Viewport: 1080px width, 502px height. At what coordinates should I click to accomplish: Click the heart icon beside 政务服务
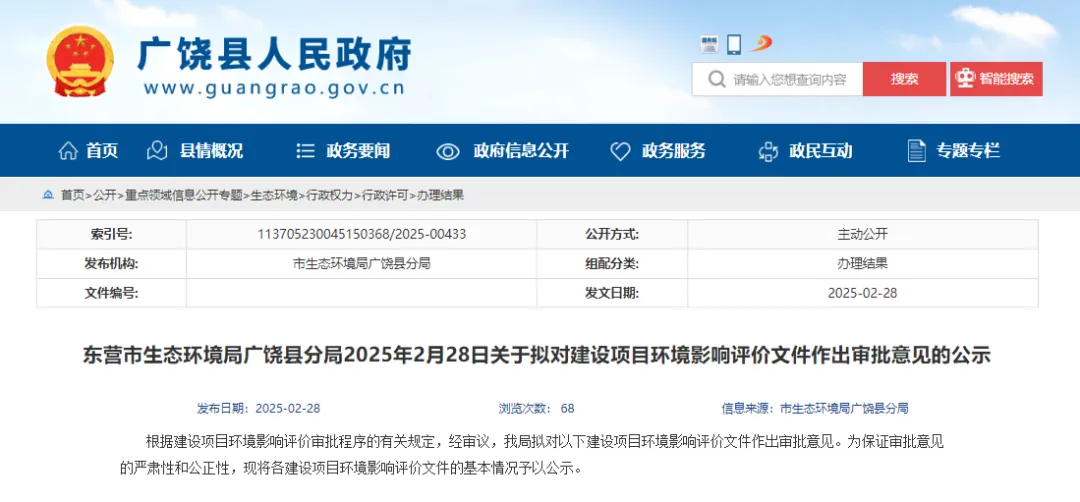point(621,151)
